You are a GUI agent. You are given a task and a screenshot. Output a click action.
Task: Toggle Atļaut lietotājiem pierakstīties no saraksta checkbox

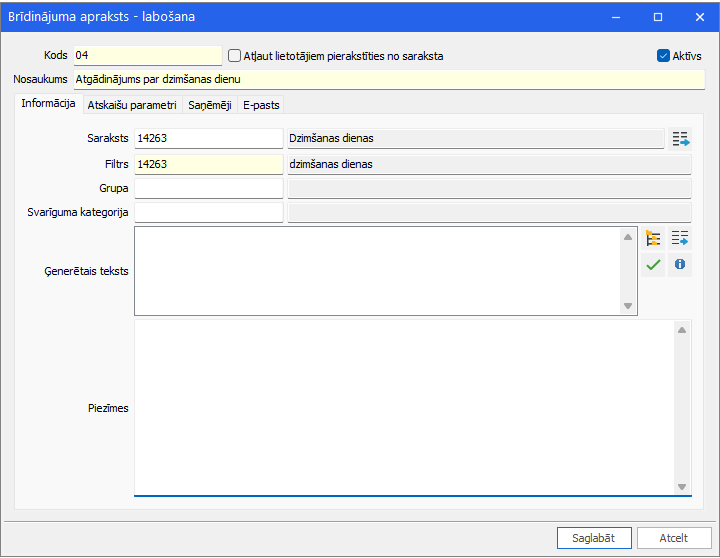235,56
